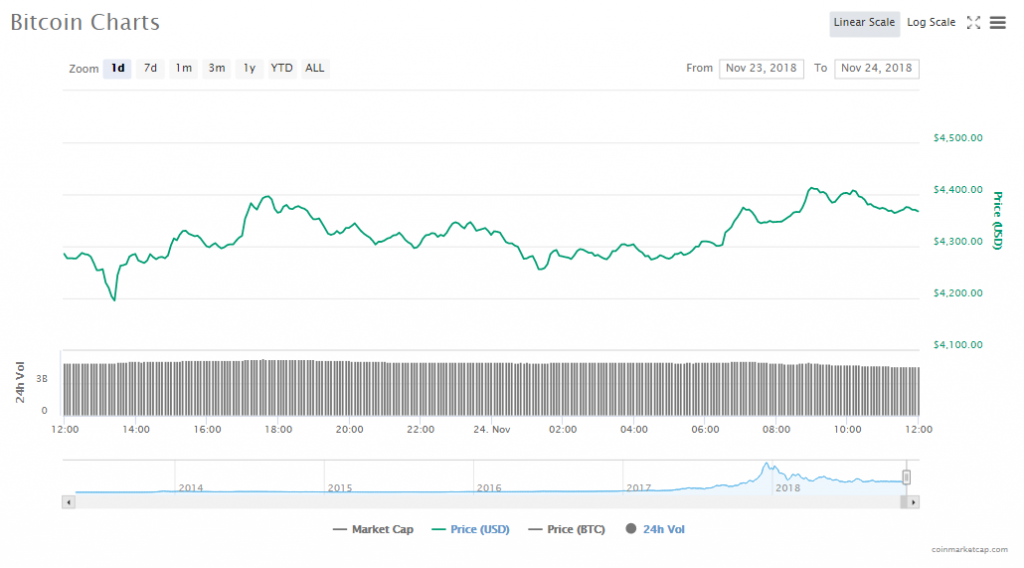Set zoom to 1m

[x=183, y=68]
